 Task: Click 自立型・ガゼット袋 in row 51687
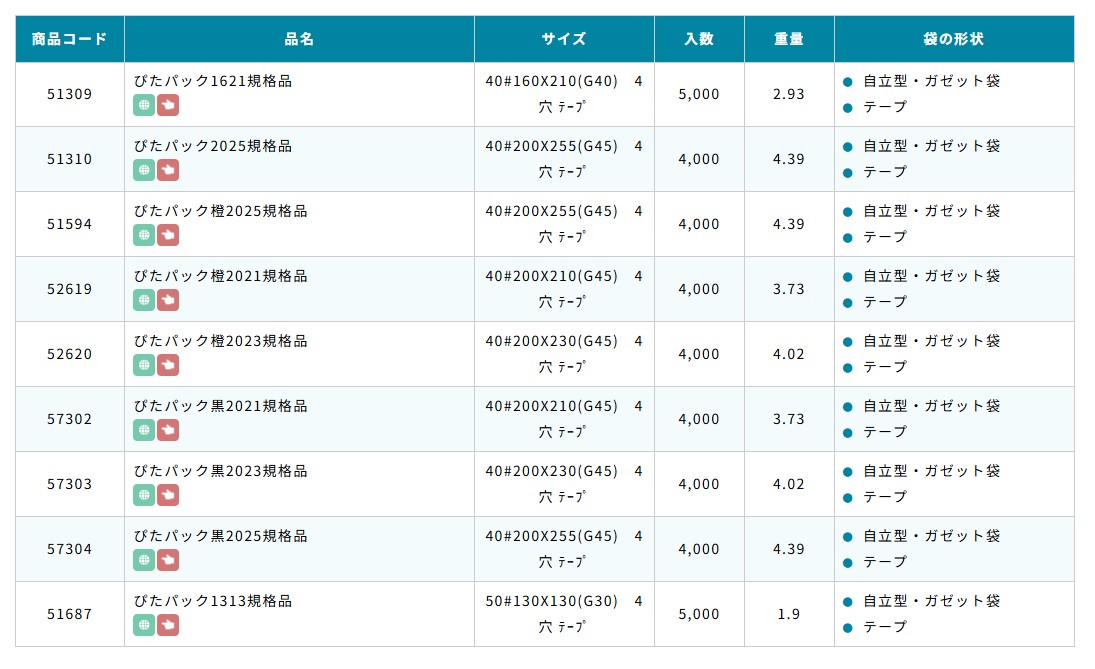click(x=931, y=601)
